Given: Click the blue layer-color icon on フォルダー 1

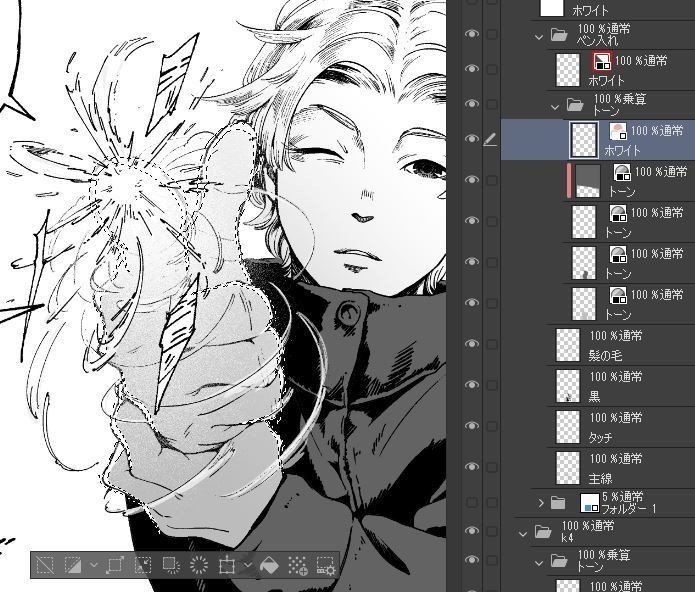Looking at the screenshot, I should 590,502.
